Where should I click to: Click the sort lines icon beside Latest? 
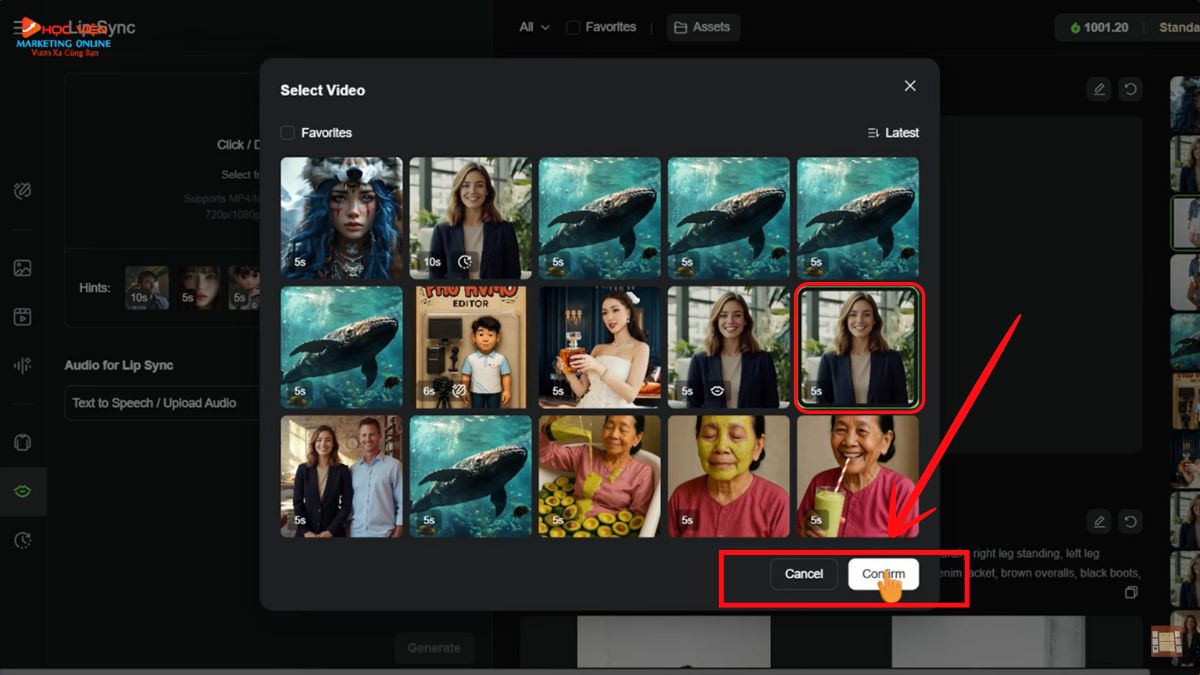pyautogui.click(x=873, y=133)
